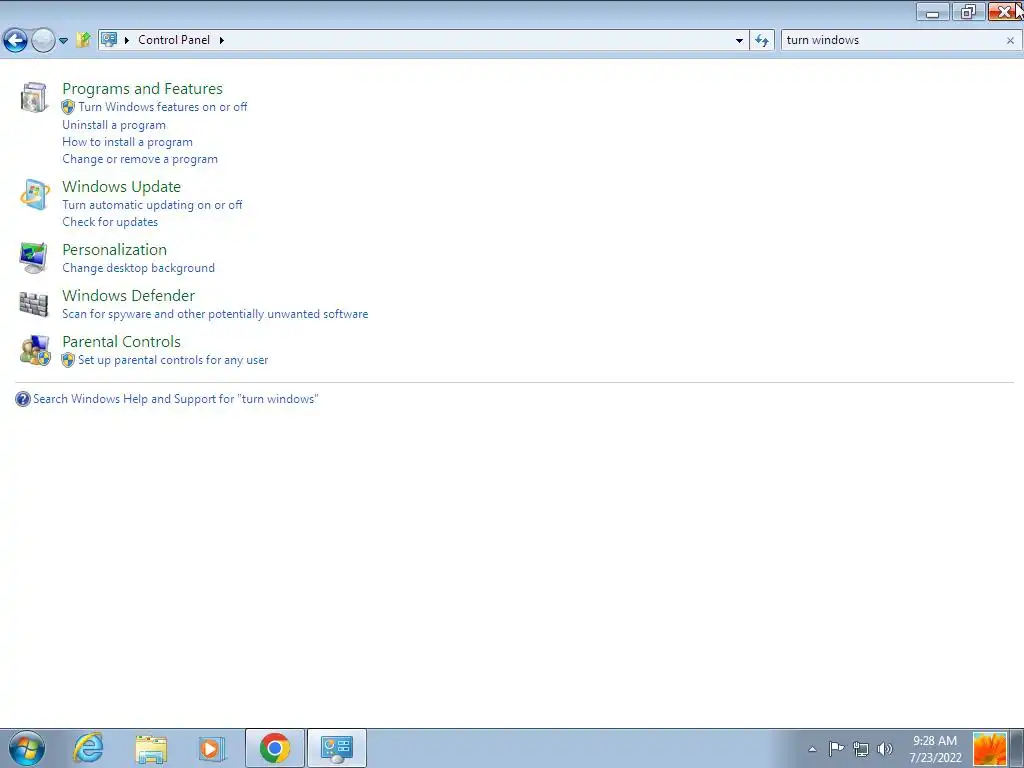Clear the search box text

click(x=1010, y=40)
